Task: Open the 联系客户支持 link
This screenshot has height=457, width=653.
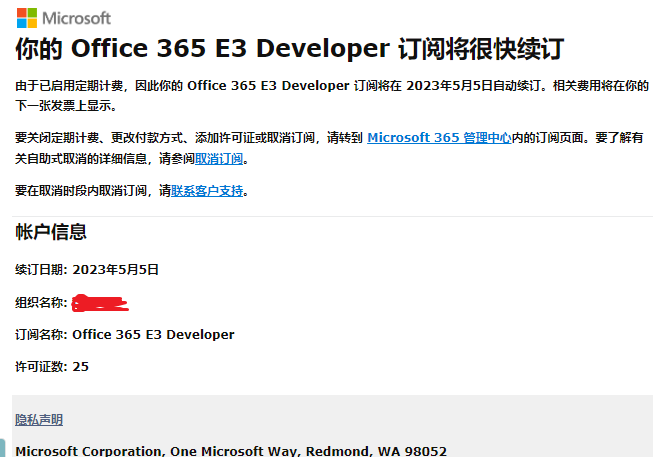Action: click(x=207, y=190)
